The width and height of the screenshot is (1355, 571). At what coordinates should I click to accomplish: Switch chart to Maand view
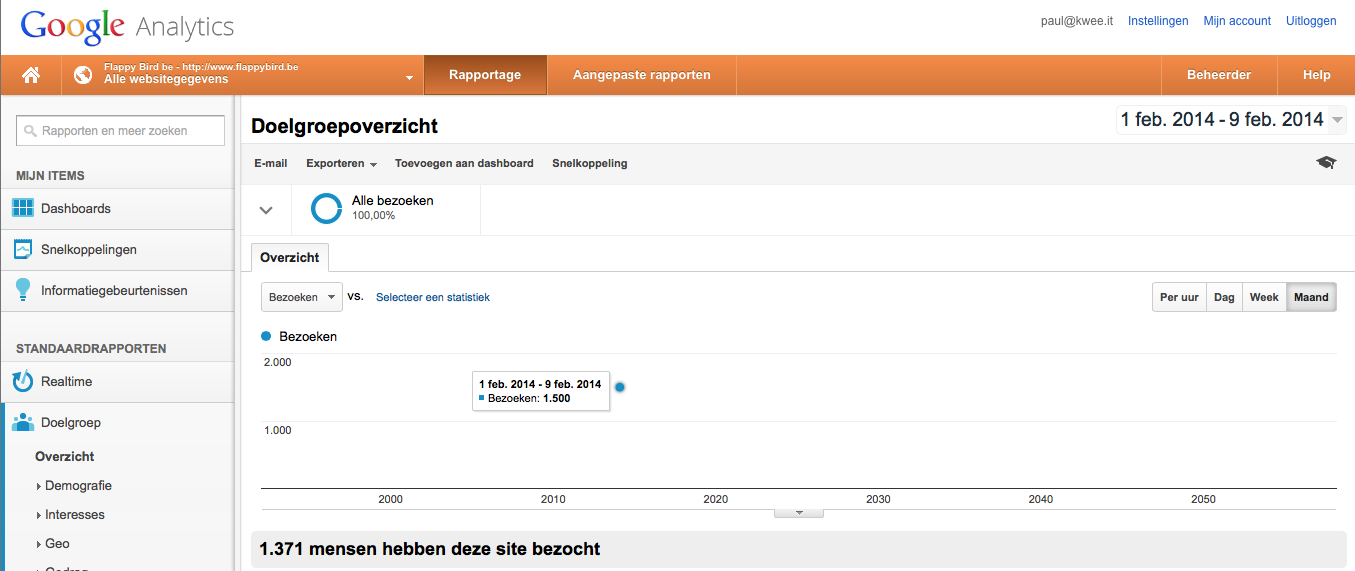[1311, 297]
